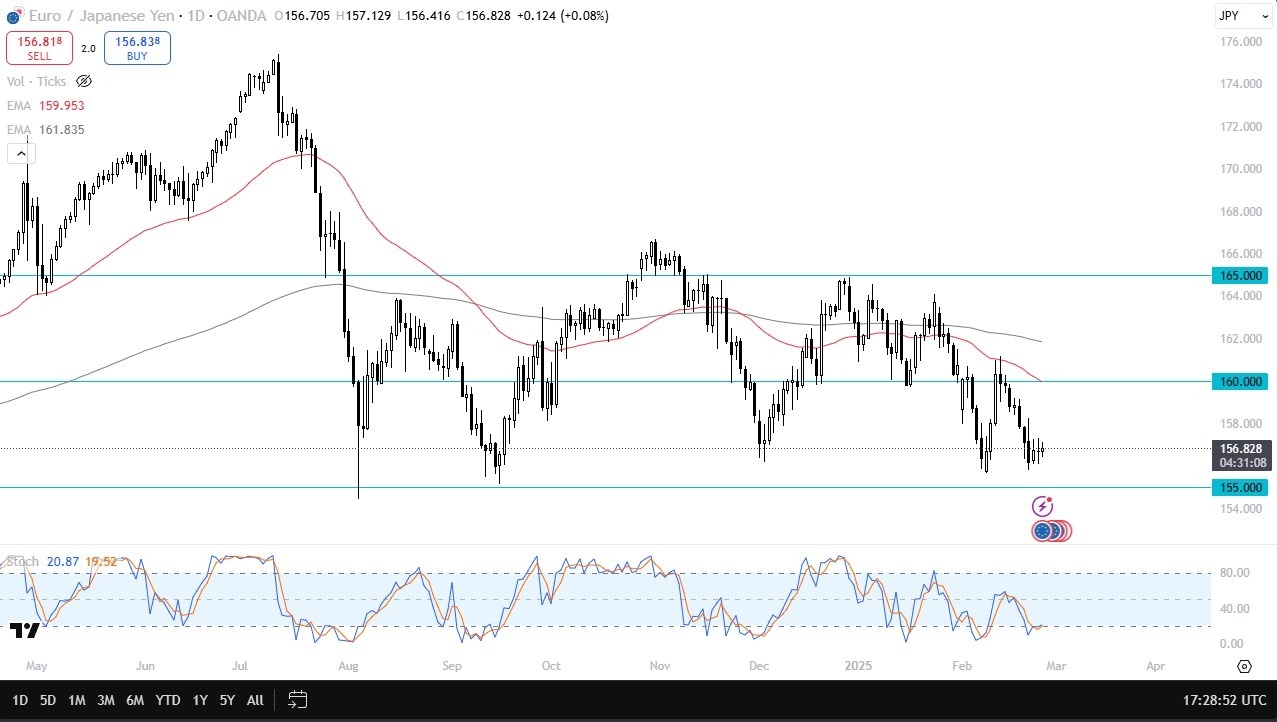This screenshot has width=1277, height=722.
Task: Show All date range
Action: pyautogui.click(x=255, y=700)
